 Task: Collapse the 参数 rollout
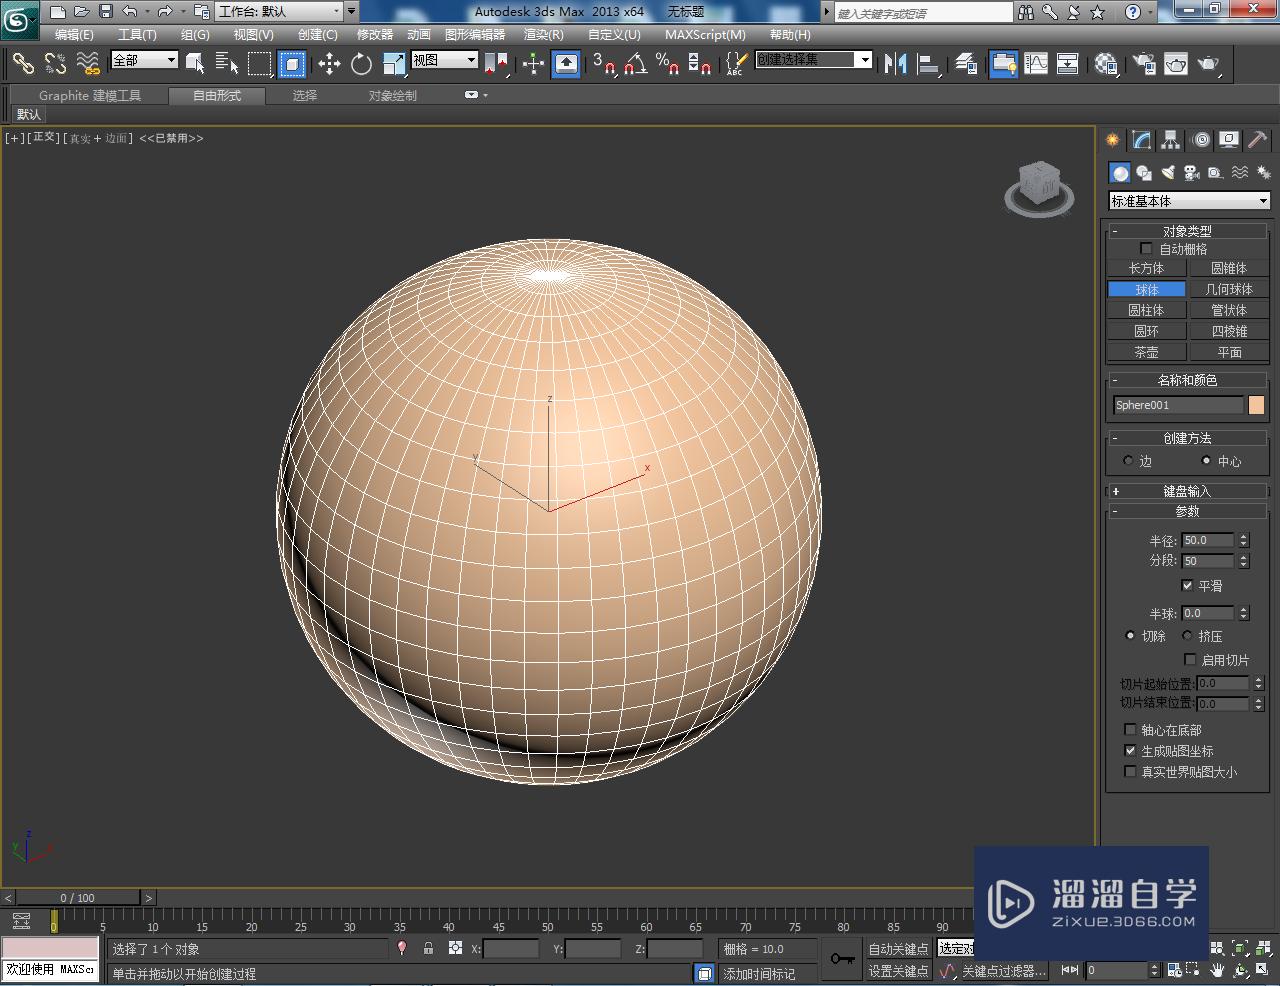coord(1187,511)
